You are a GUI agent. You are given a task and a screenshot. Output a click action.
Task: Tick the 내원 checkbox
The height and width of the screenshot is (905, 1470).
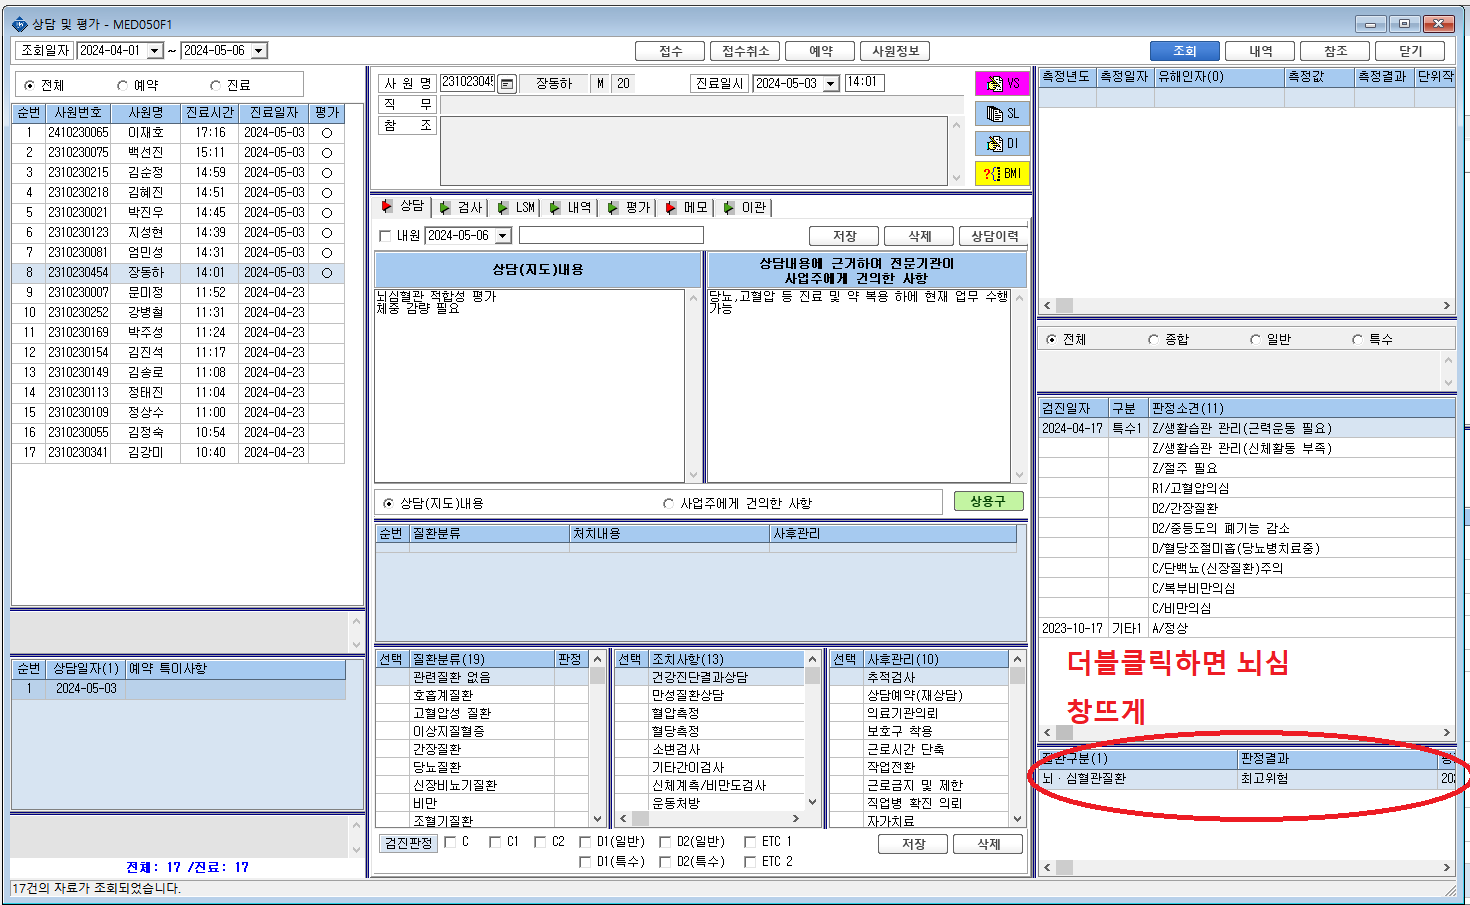point(385,236)
